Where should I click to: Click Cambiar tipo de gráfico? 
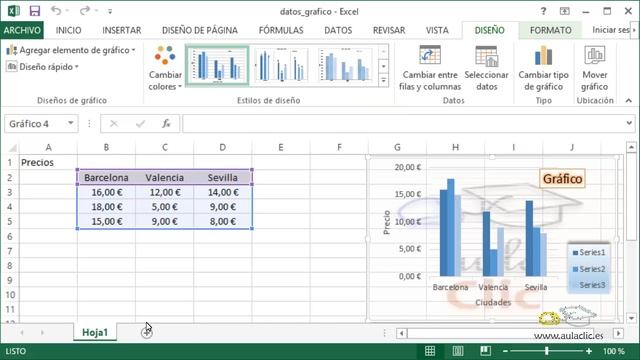coord(543,68)
